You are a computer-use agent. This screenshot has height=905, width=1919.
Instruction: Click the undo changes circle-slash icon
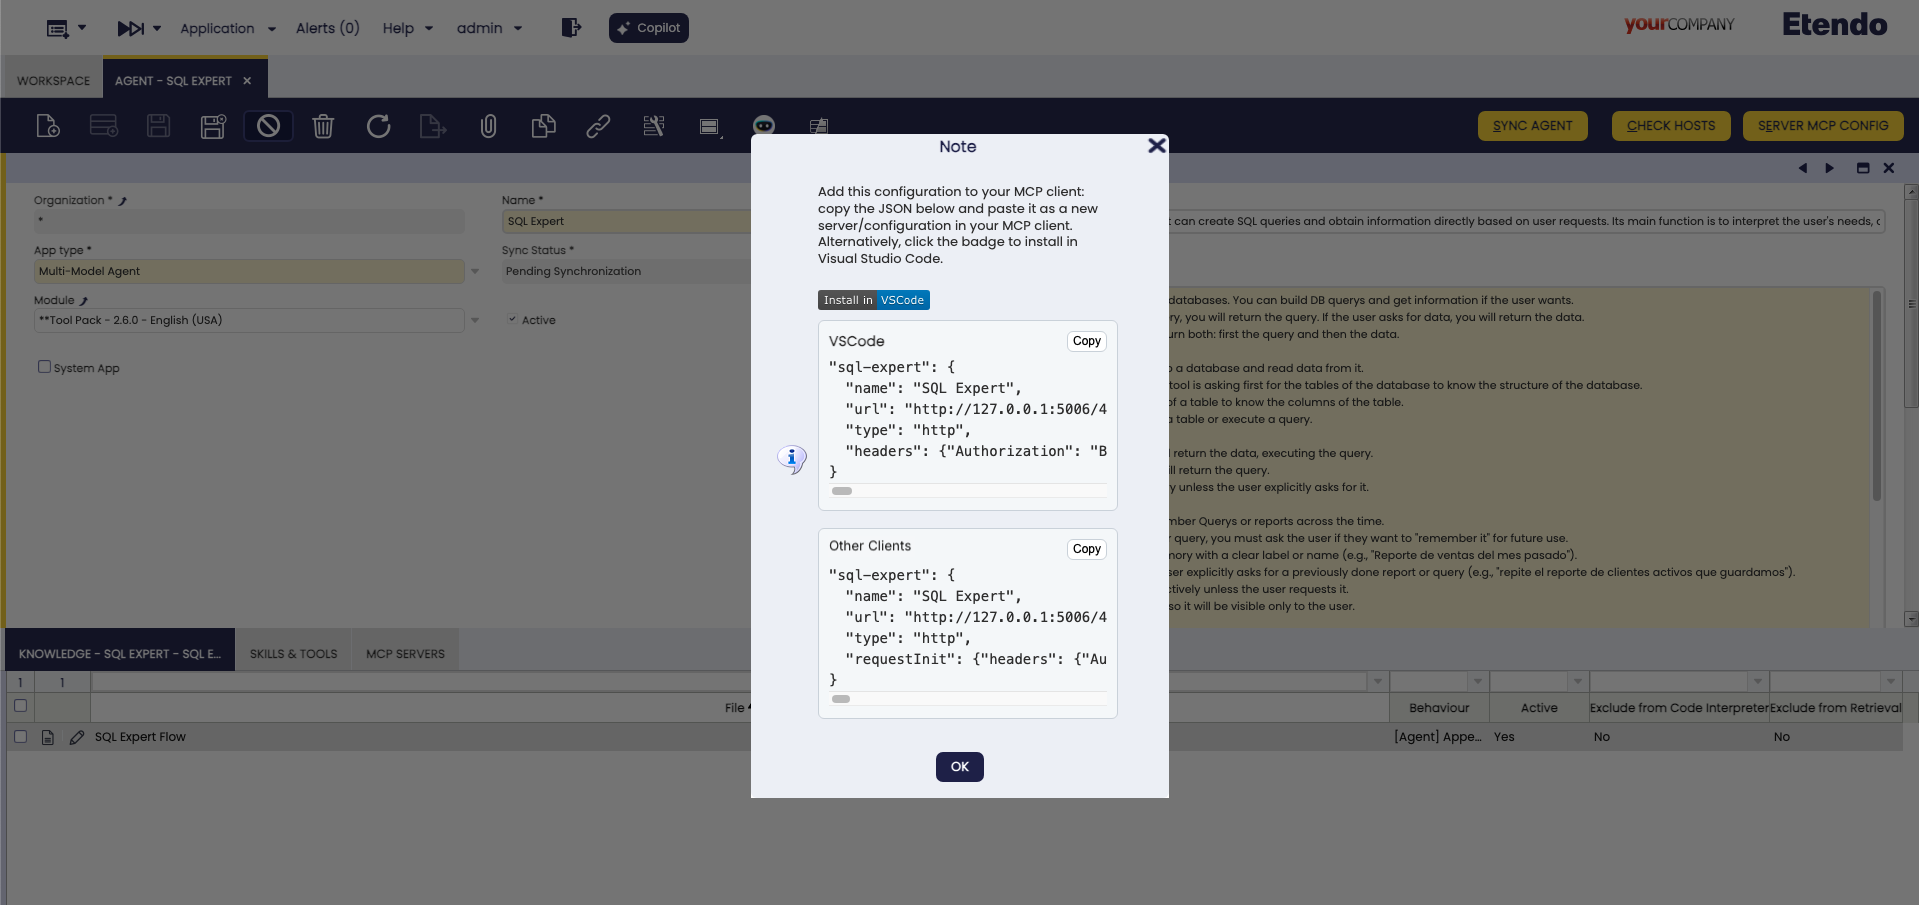[268, 126]
